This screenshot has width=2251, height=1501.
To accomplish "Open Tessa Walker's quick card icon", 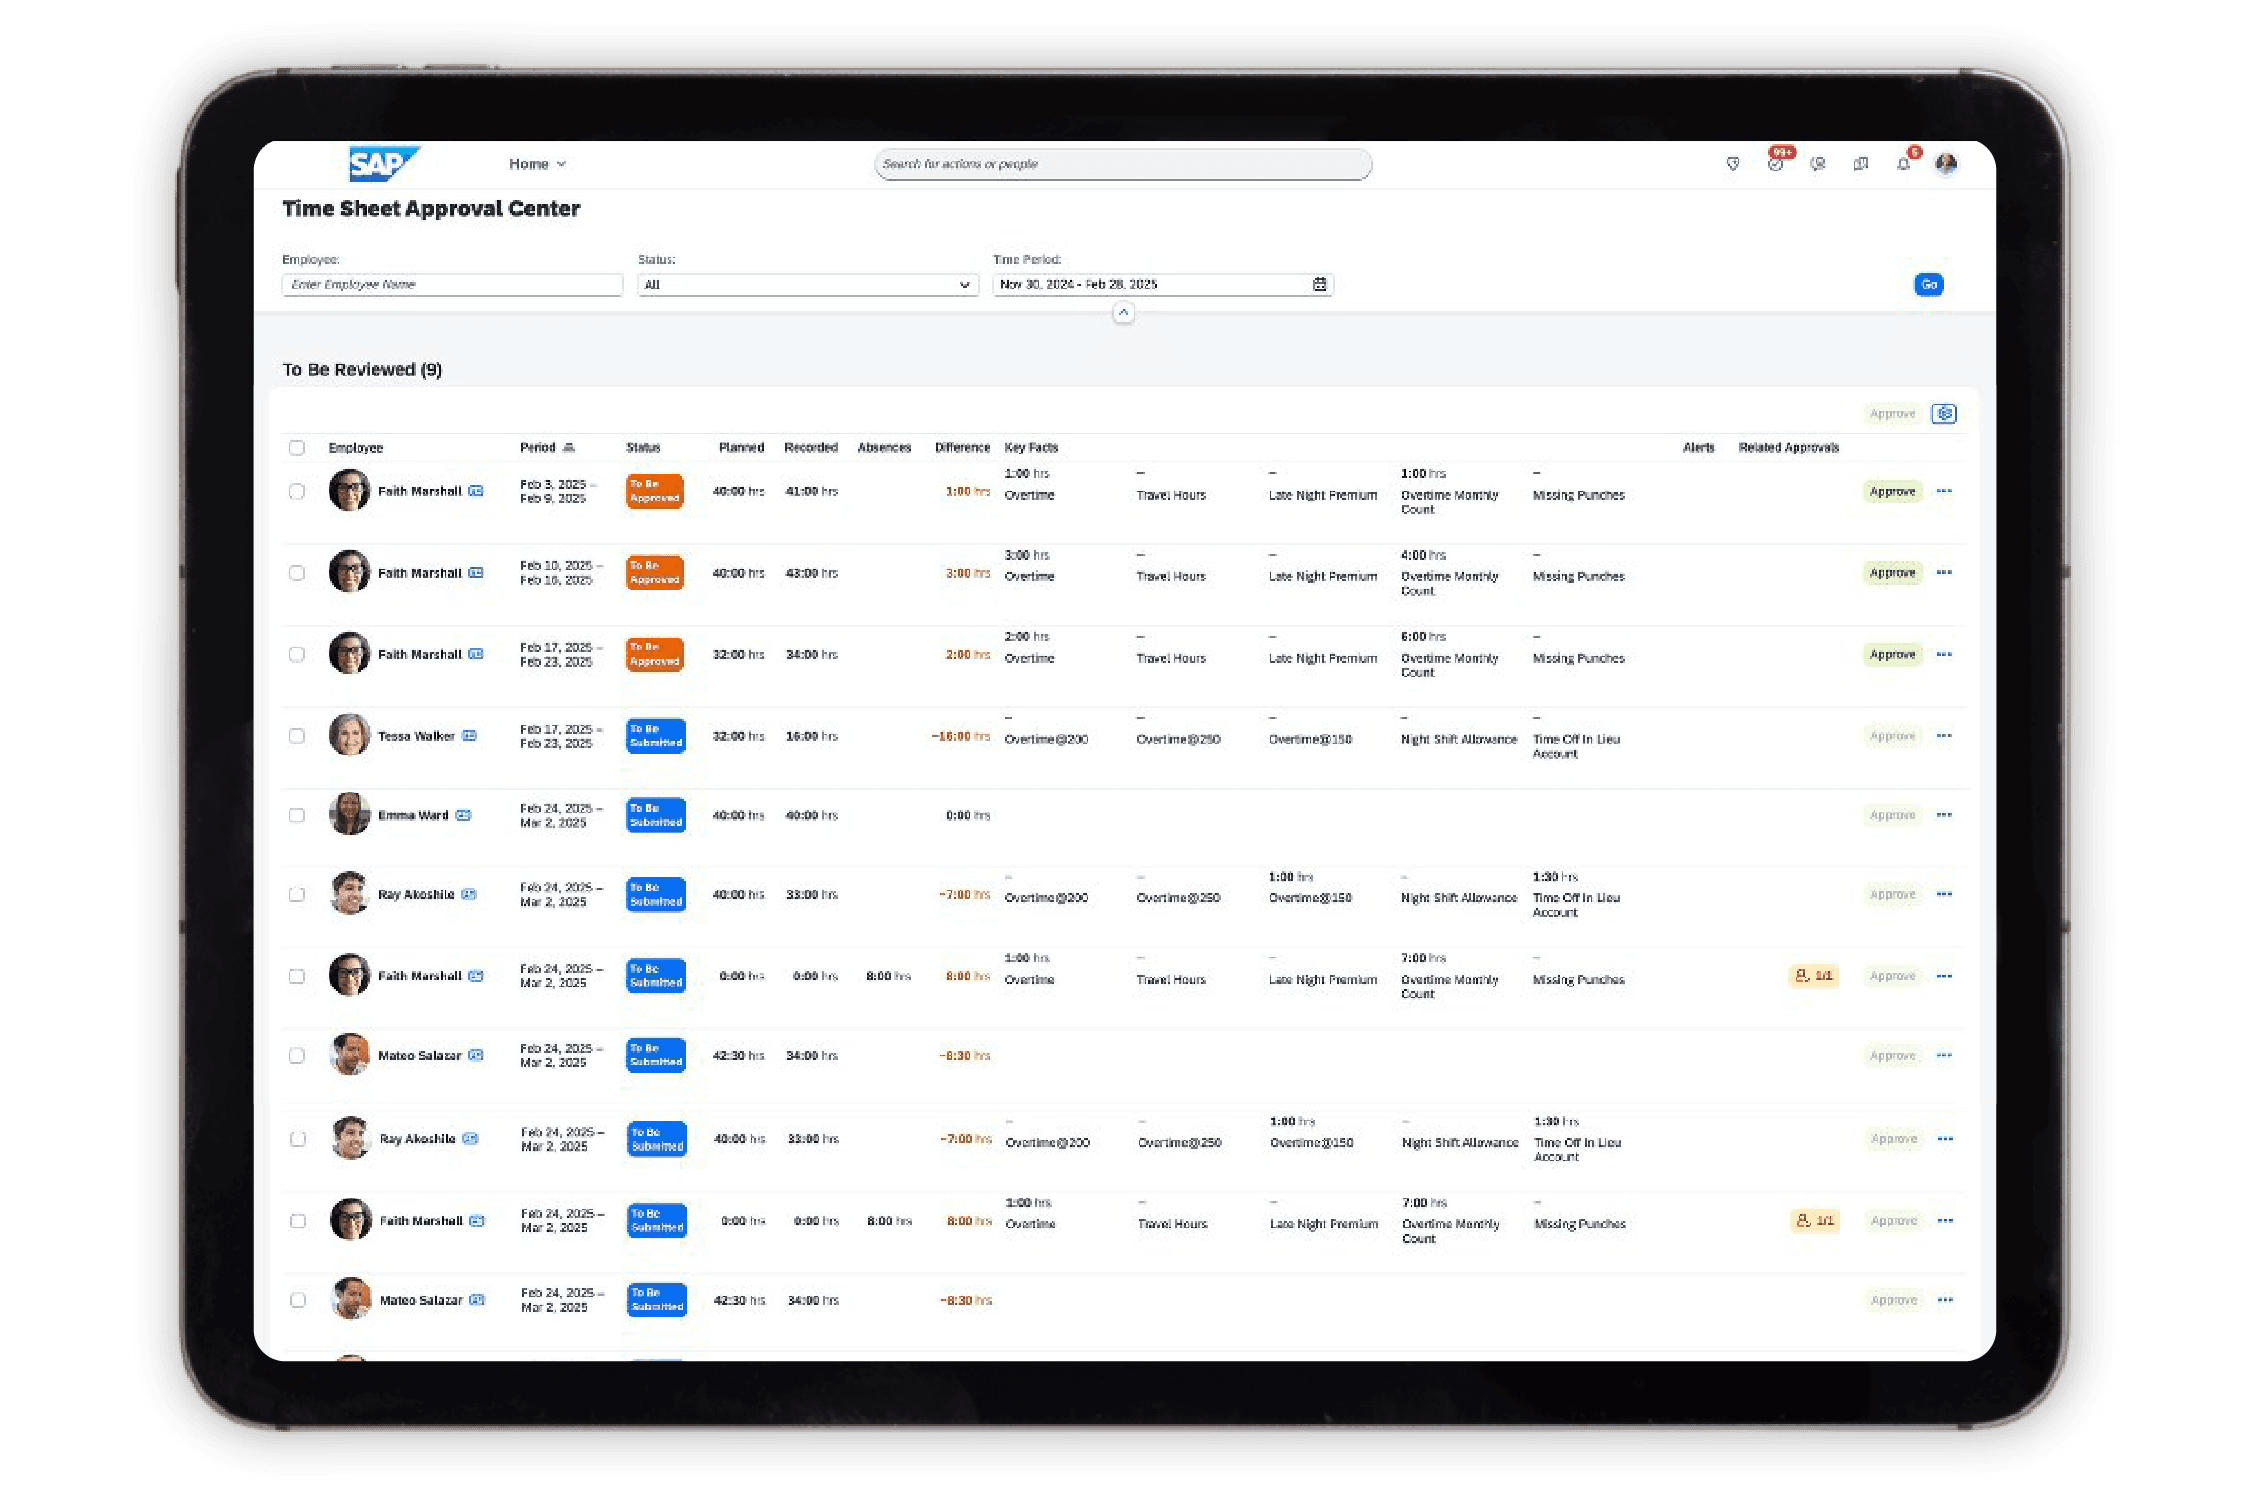I will pyautogui.click(x=469, y=736).
